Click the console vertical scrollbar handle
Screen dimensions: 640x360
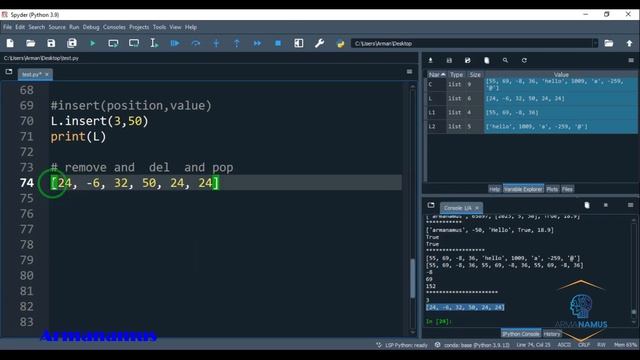click(x=633, y=312)
